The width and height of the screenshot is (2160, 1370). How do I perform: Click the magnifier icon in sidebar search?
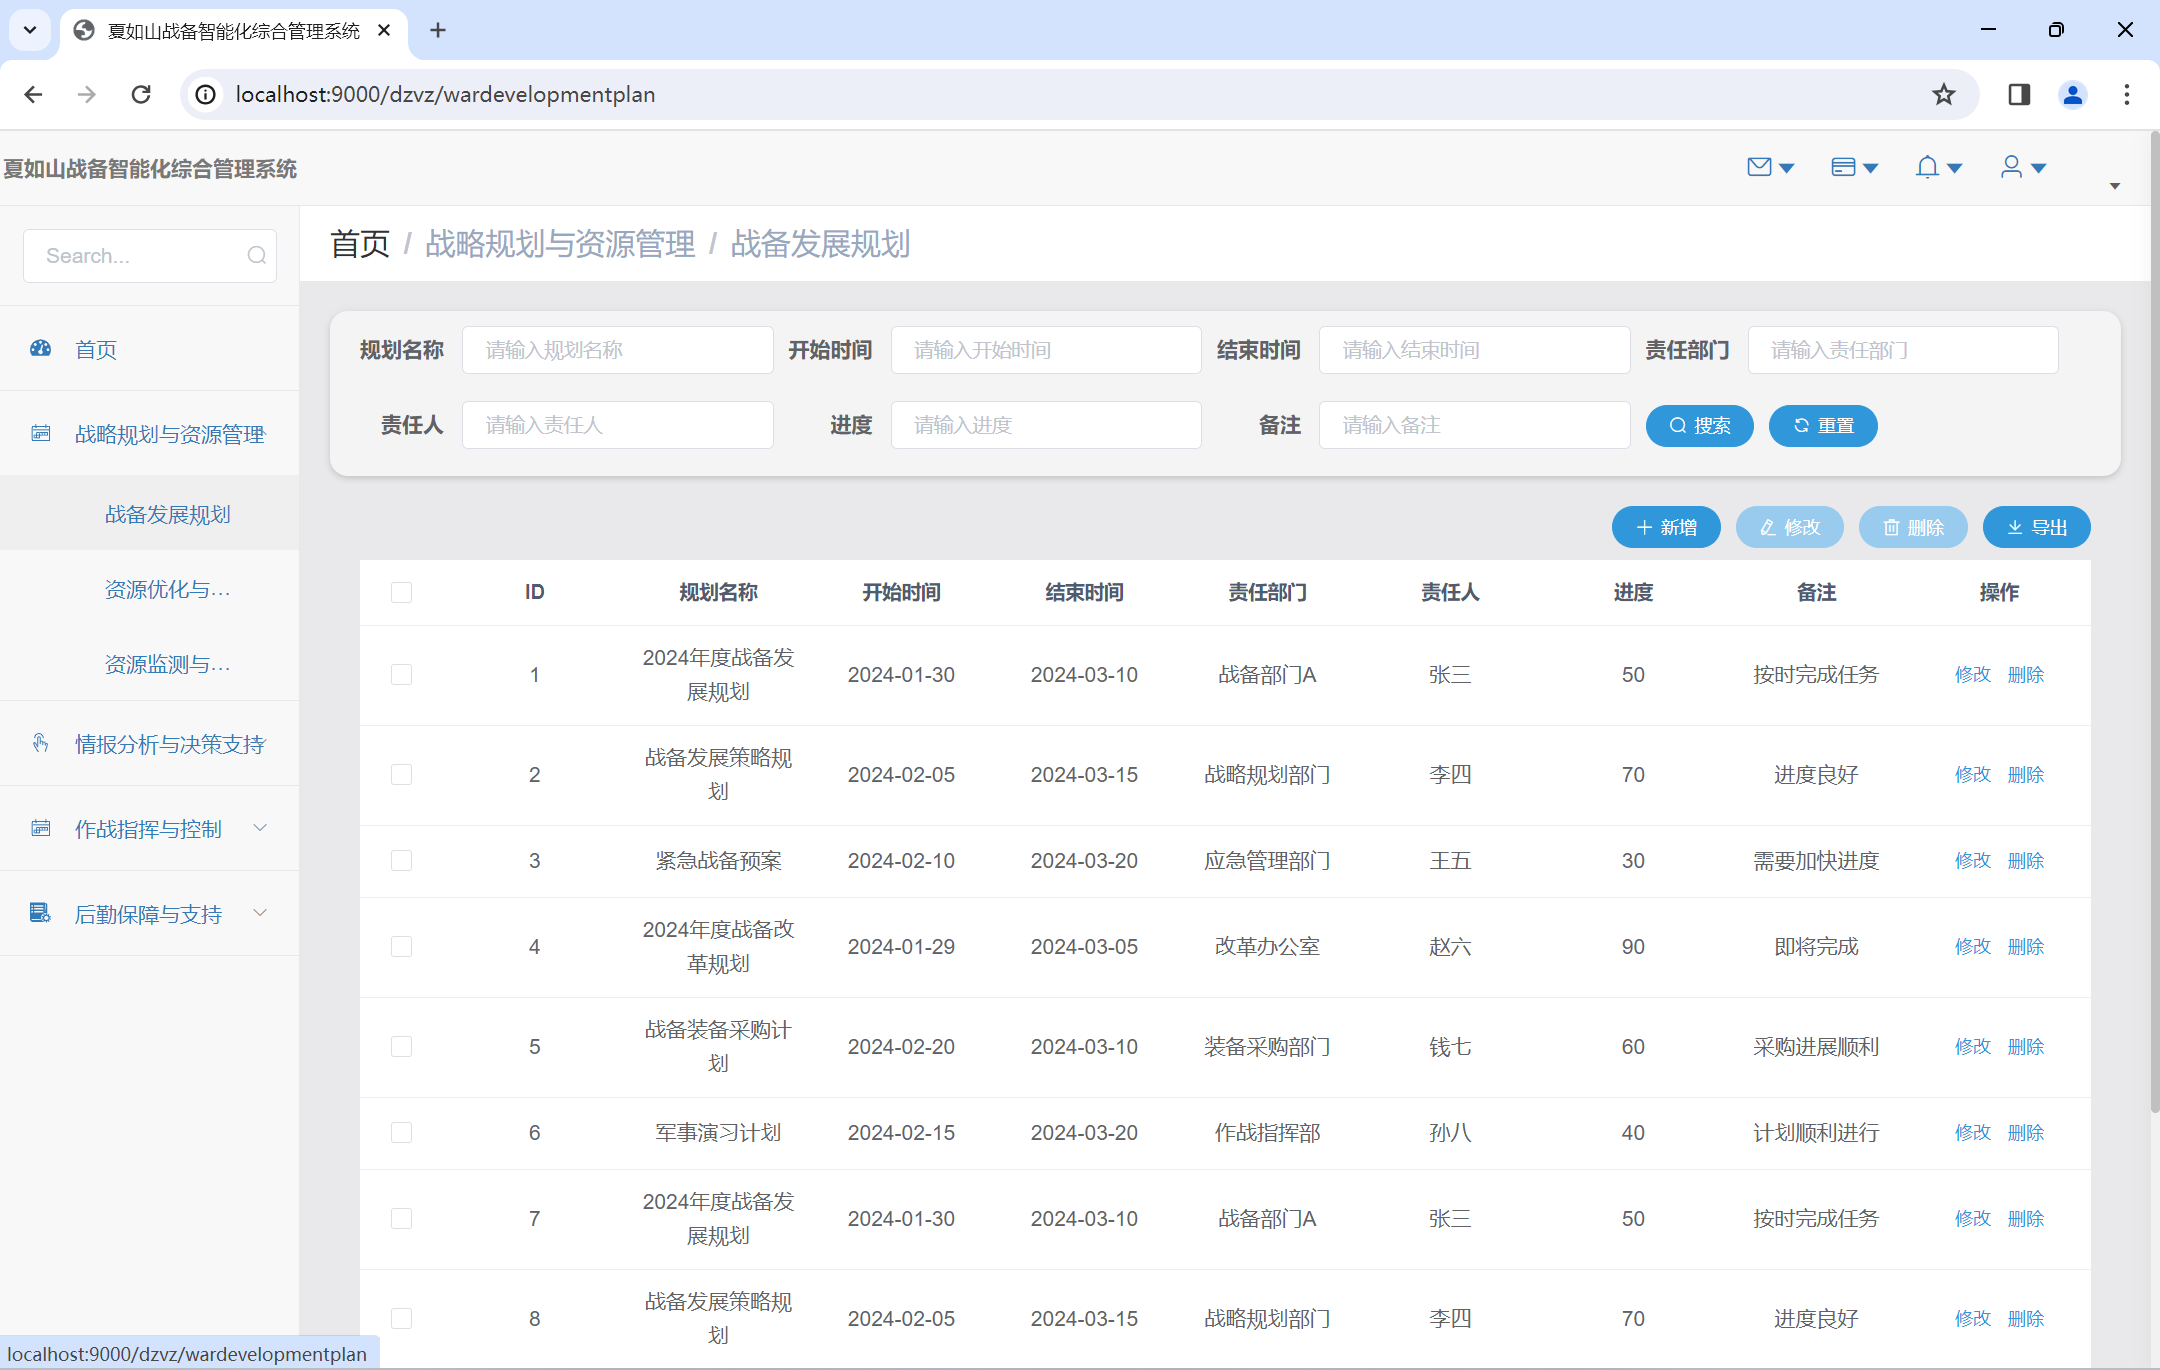tap(256, 256)
